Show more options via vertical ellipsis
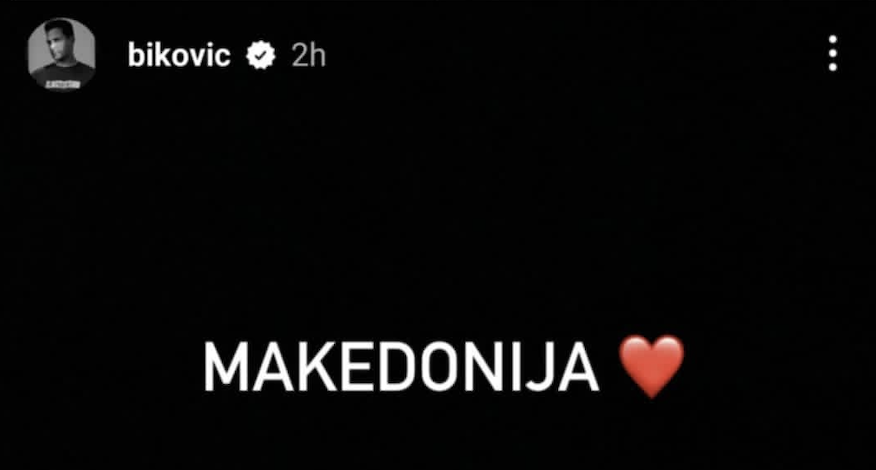 [x=832, y=54]
